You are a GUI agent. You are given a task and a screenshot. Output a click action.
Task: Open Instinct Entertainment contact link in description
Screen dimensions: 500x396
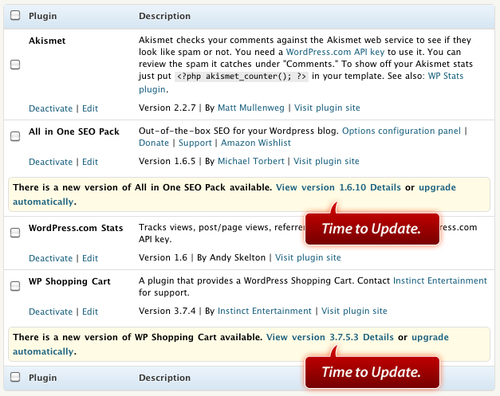[x=440, y=281]
